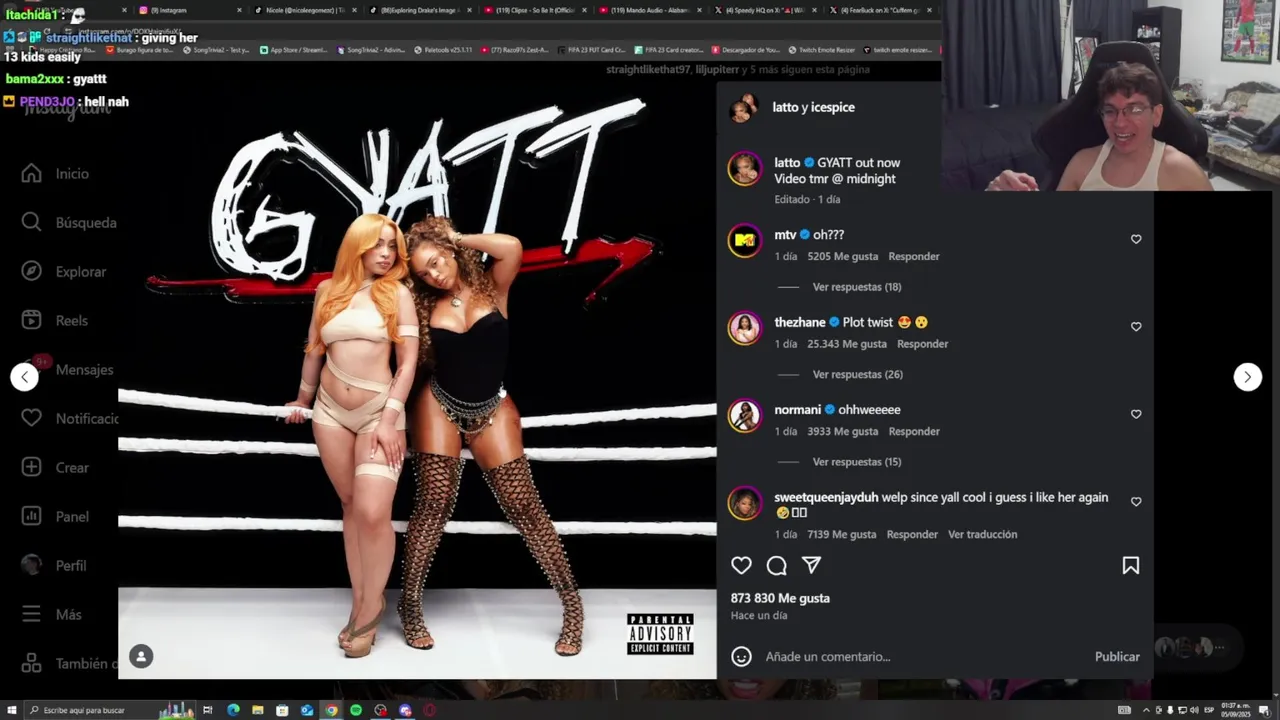
Task: Open normani's profile avatar
Action: [x=744, y=415]
